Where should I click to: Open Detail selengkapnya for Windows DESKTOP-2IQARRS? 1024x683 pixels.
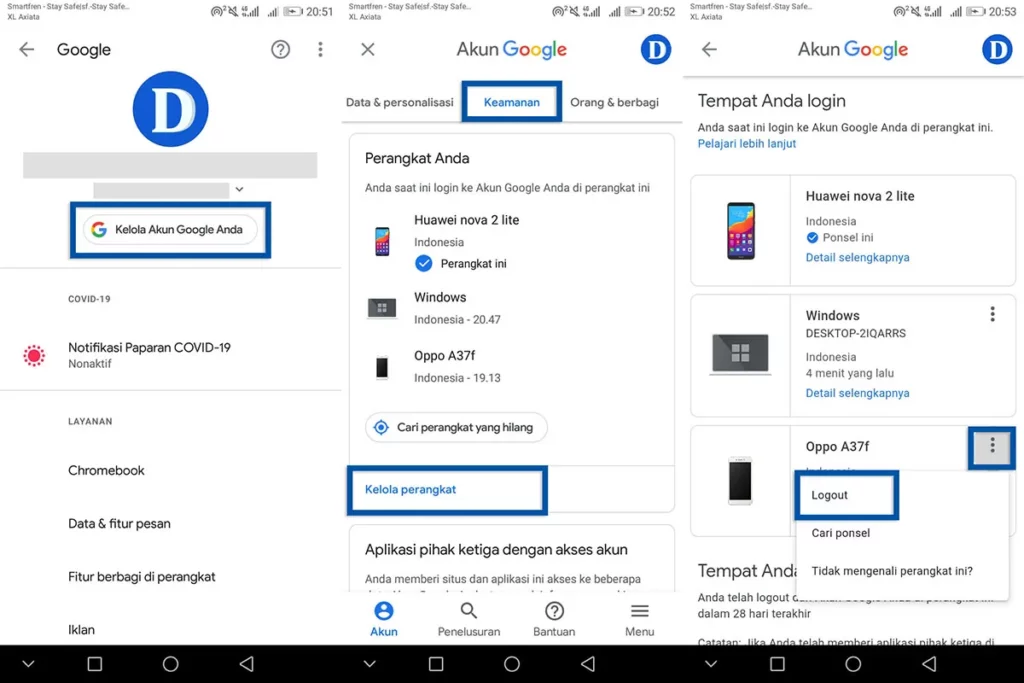pos(857,393)
